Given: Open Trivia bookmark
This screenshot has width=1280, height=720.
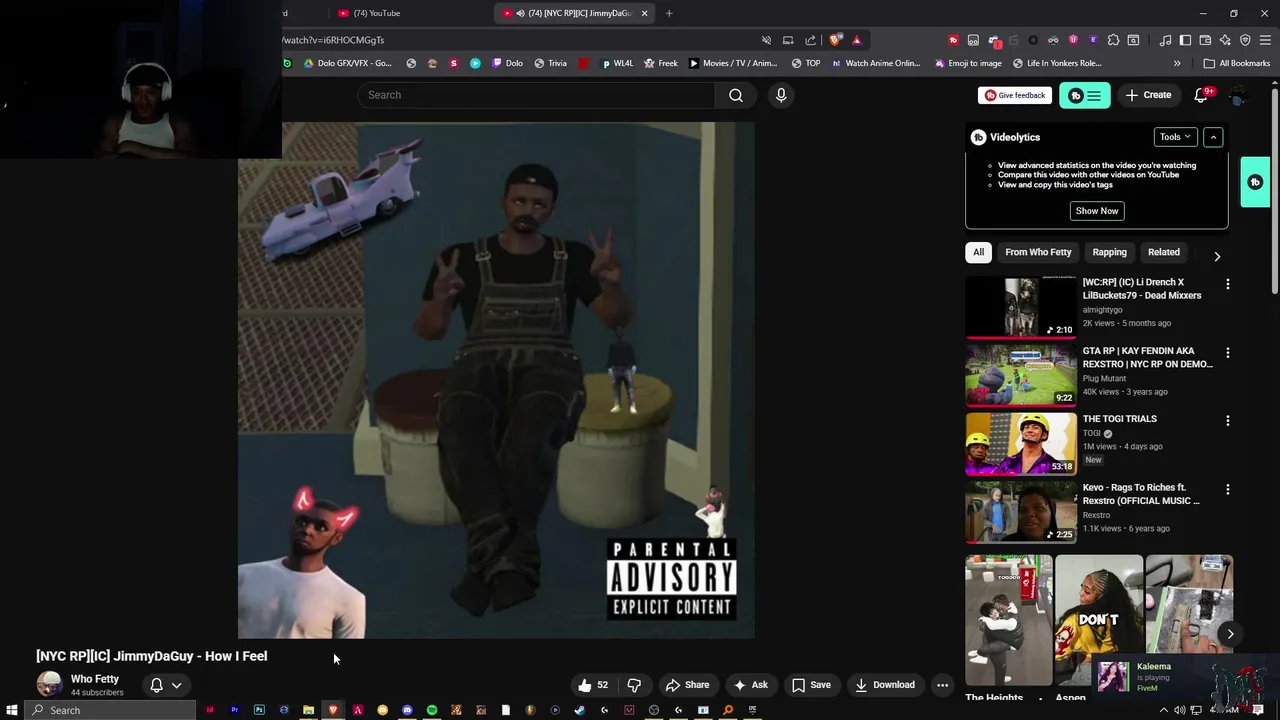Looking at the screenshot, I should (550, 63).
